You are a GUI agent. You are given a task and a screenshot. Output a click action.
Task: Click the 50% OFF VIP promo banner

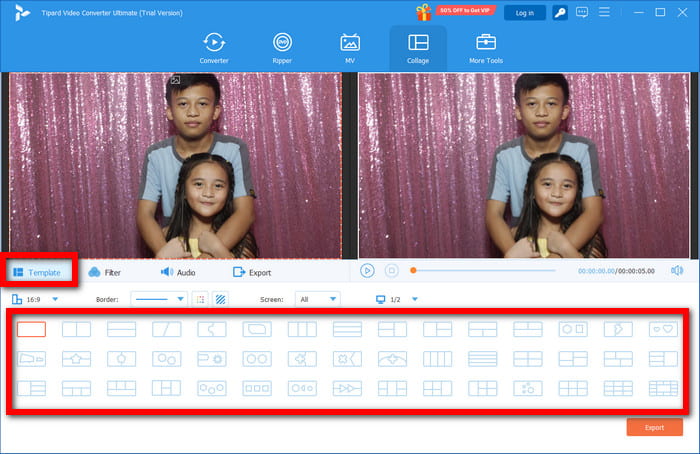[x=465, y=10]
